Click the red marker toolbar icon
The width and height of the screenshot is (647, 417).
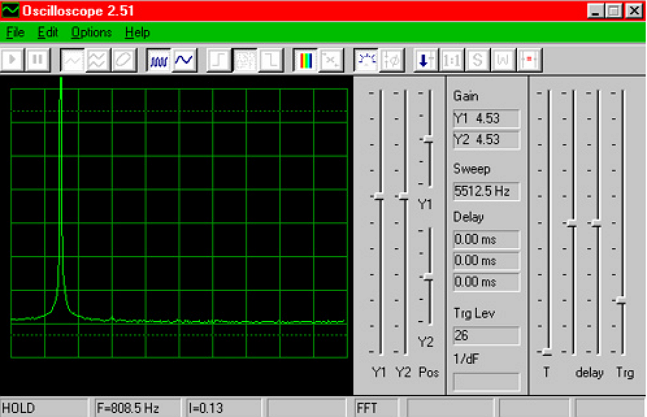(x=529, y=60)
